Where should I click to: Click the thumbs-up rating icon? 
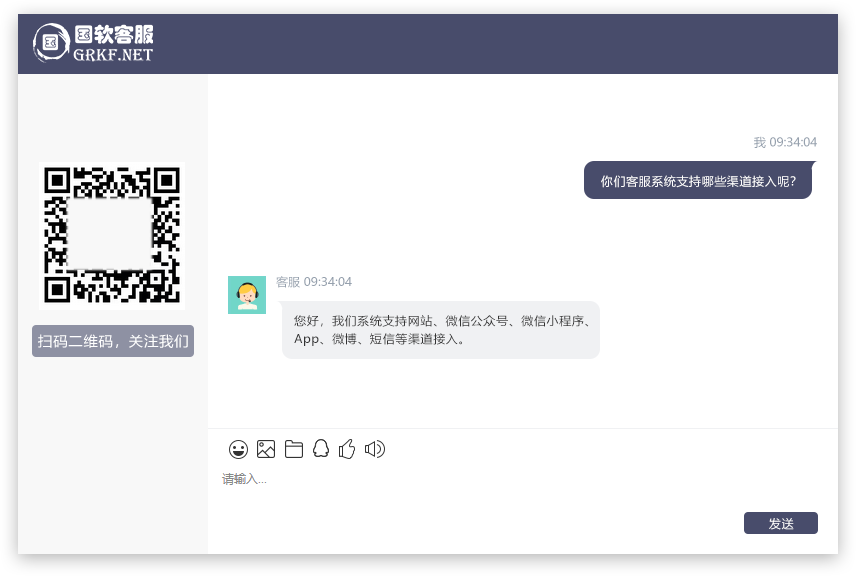tap(347, 449)
